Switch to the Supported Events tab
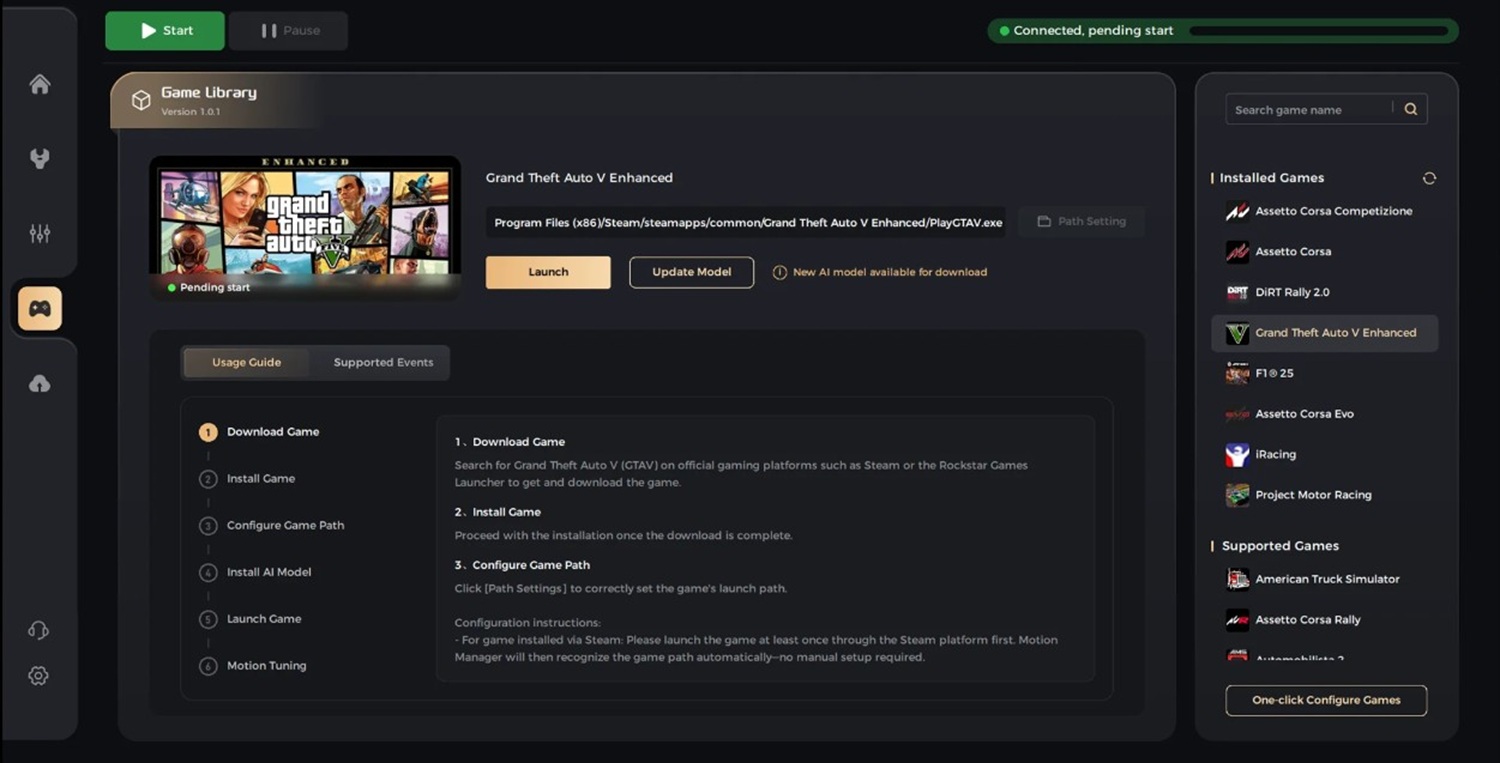The image size is (1500, 763). 383,362
